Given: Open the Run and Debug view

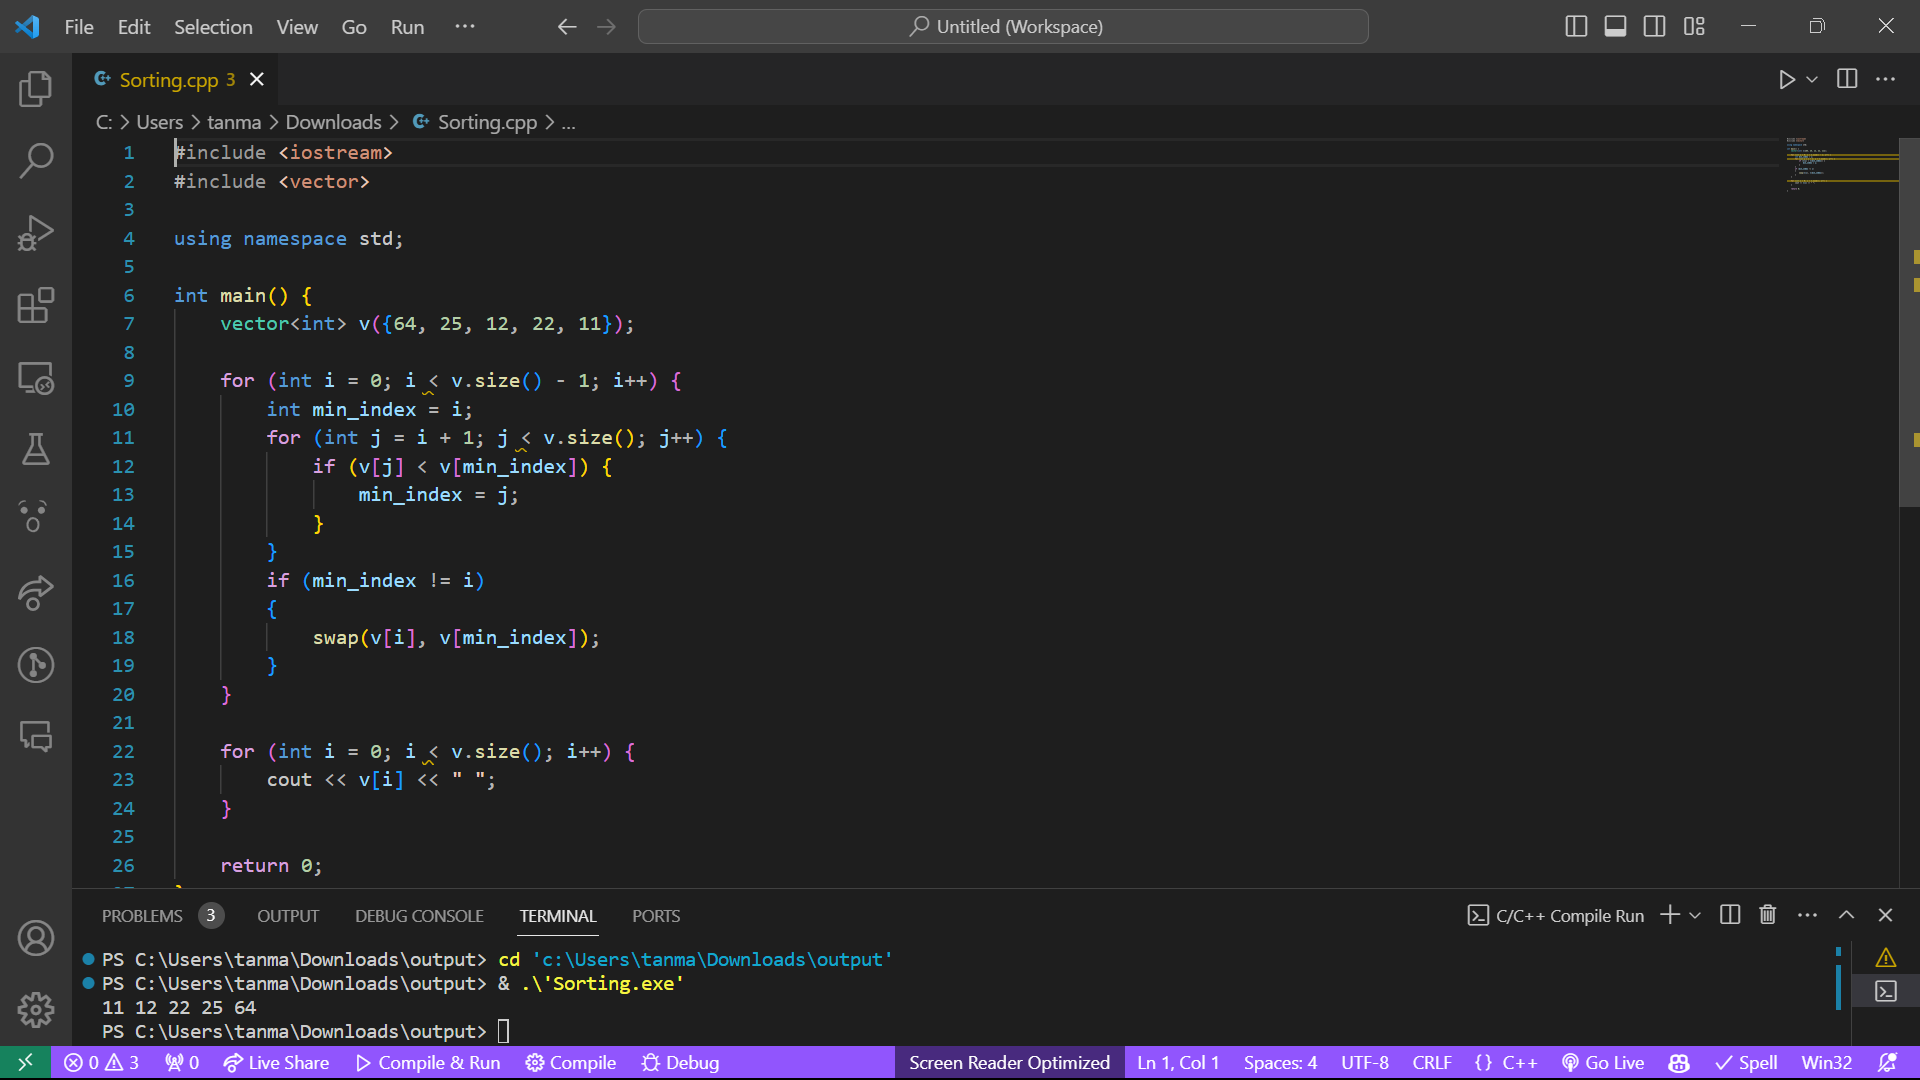Looking at the screenshot, I should click(36, 233).
